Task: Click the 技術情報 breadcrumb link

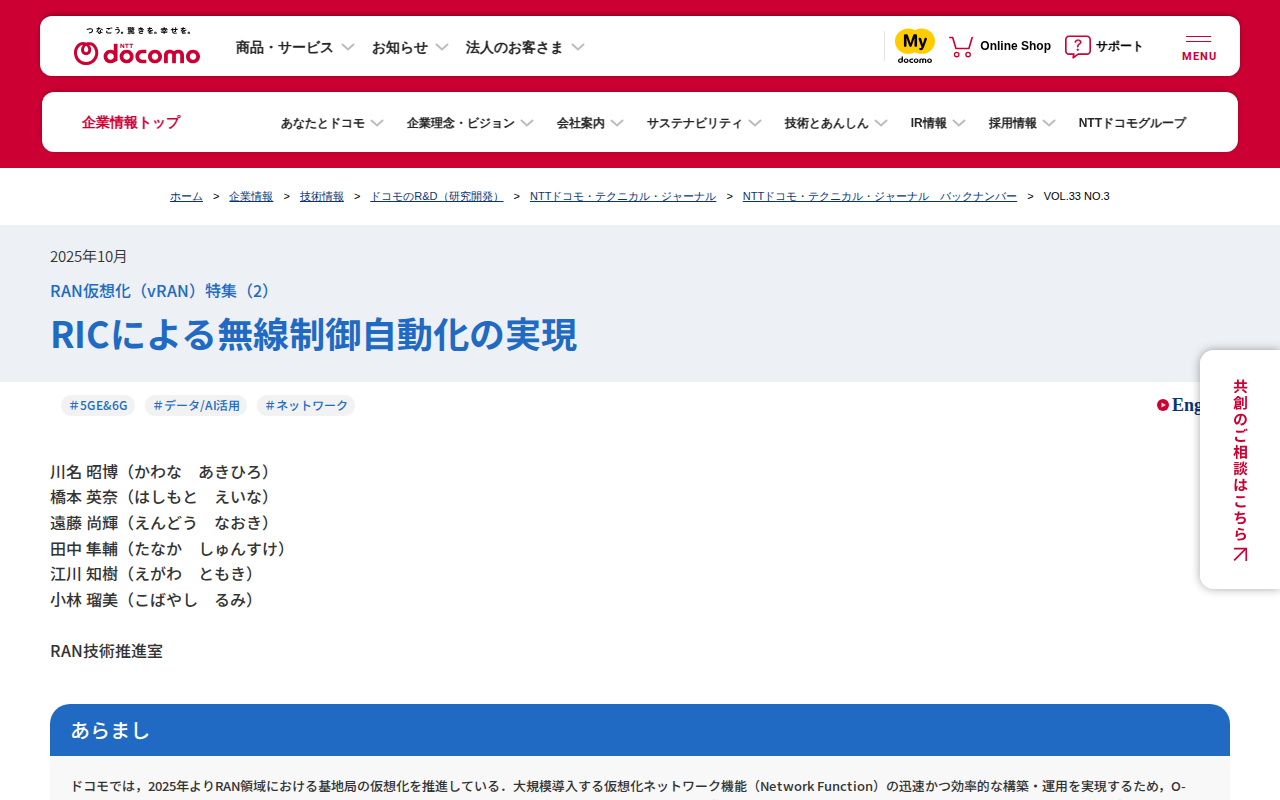Action: tap(322, 196)
